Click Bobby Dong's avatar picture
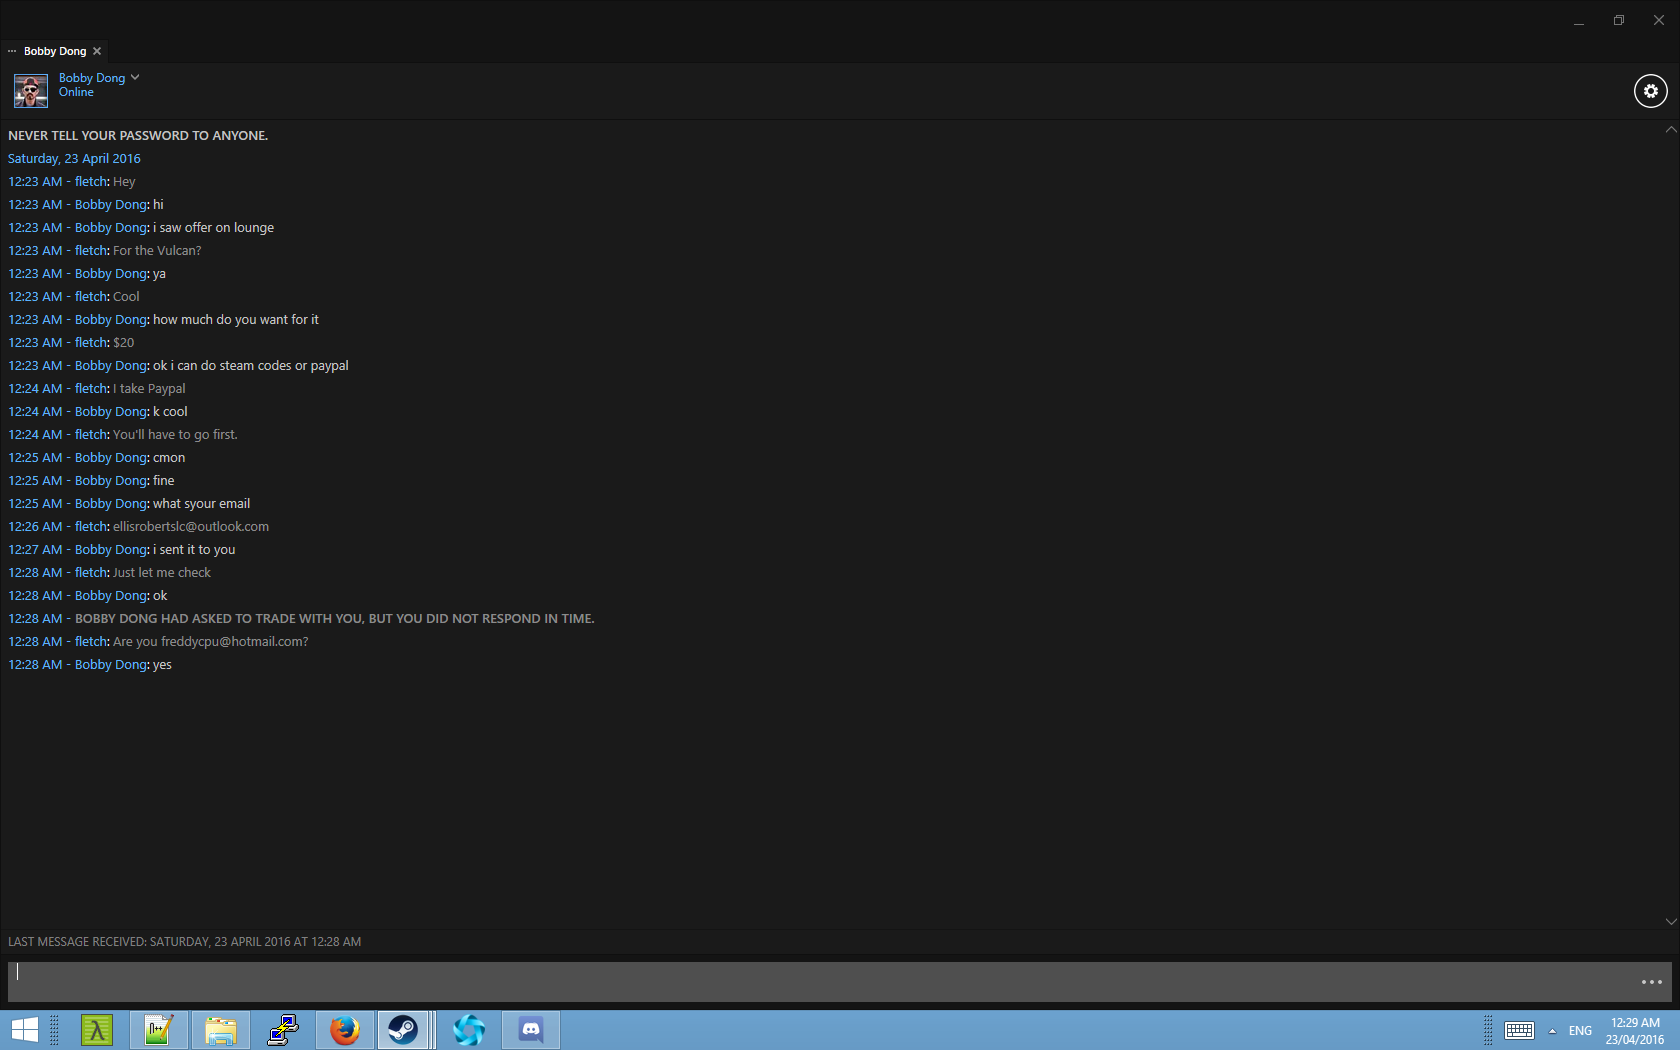This screenshot has height=1050, width=1680. (30, 91)
